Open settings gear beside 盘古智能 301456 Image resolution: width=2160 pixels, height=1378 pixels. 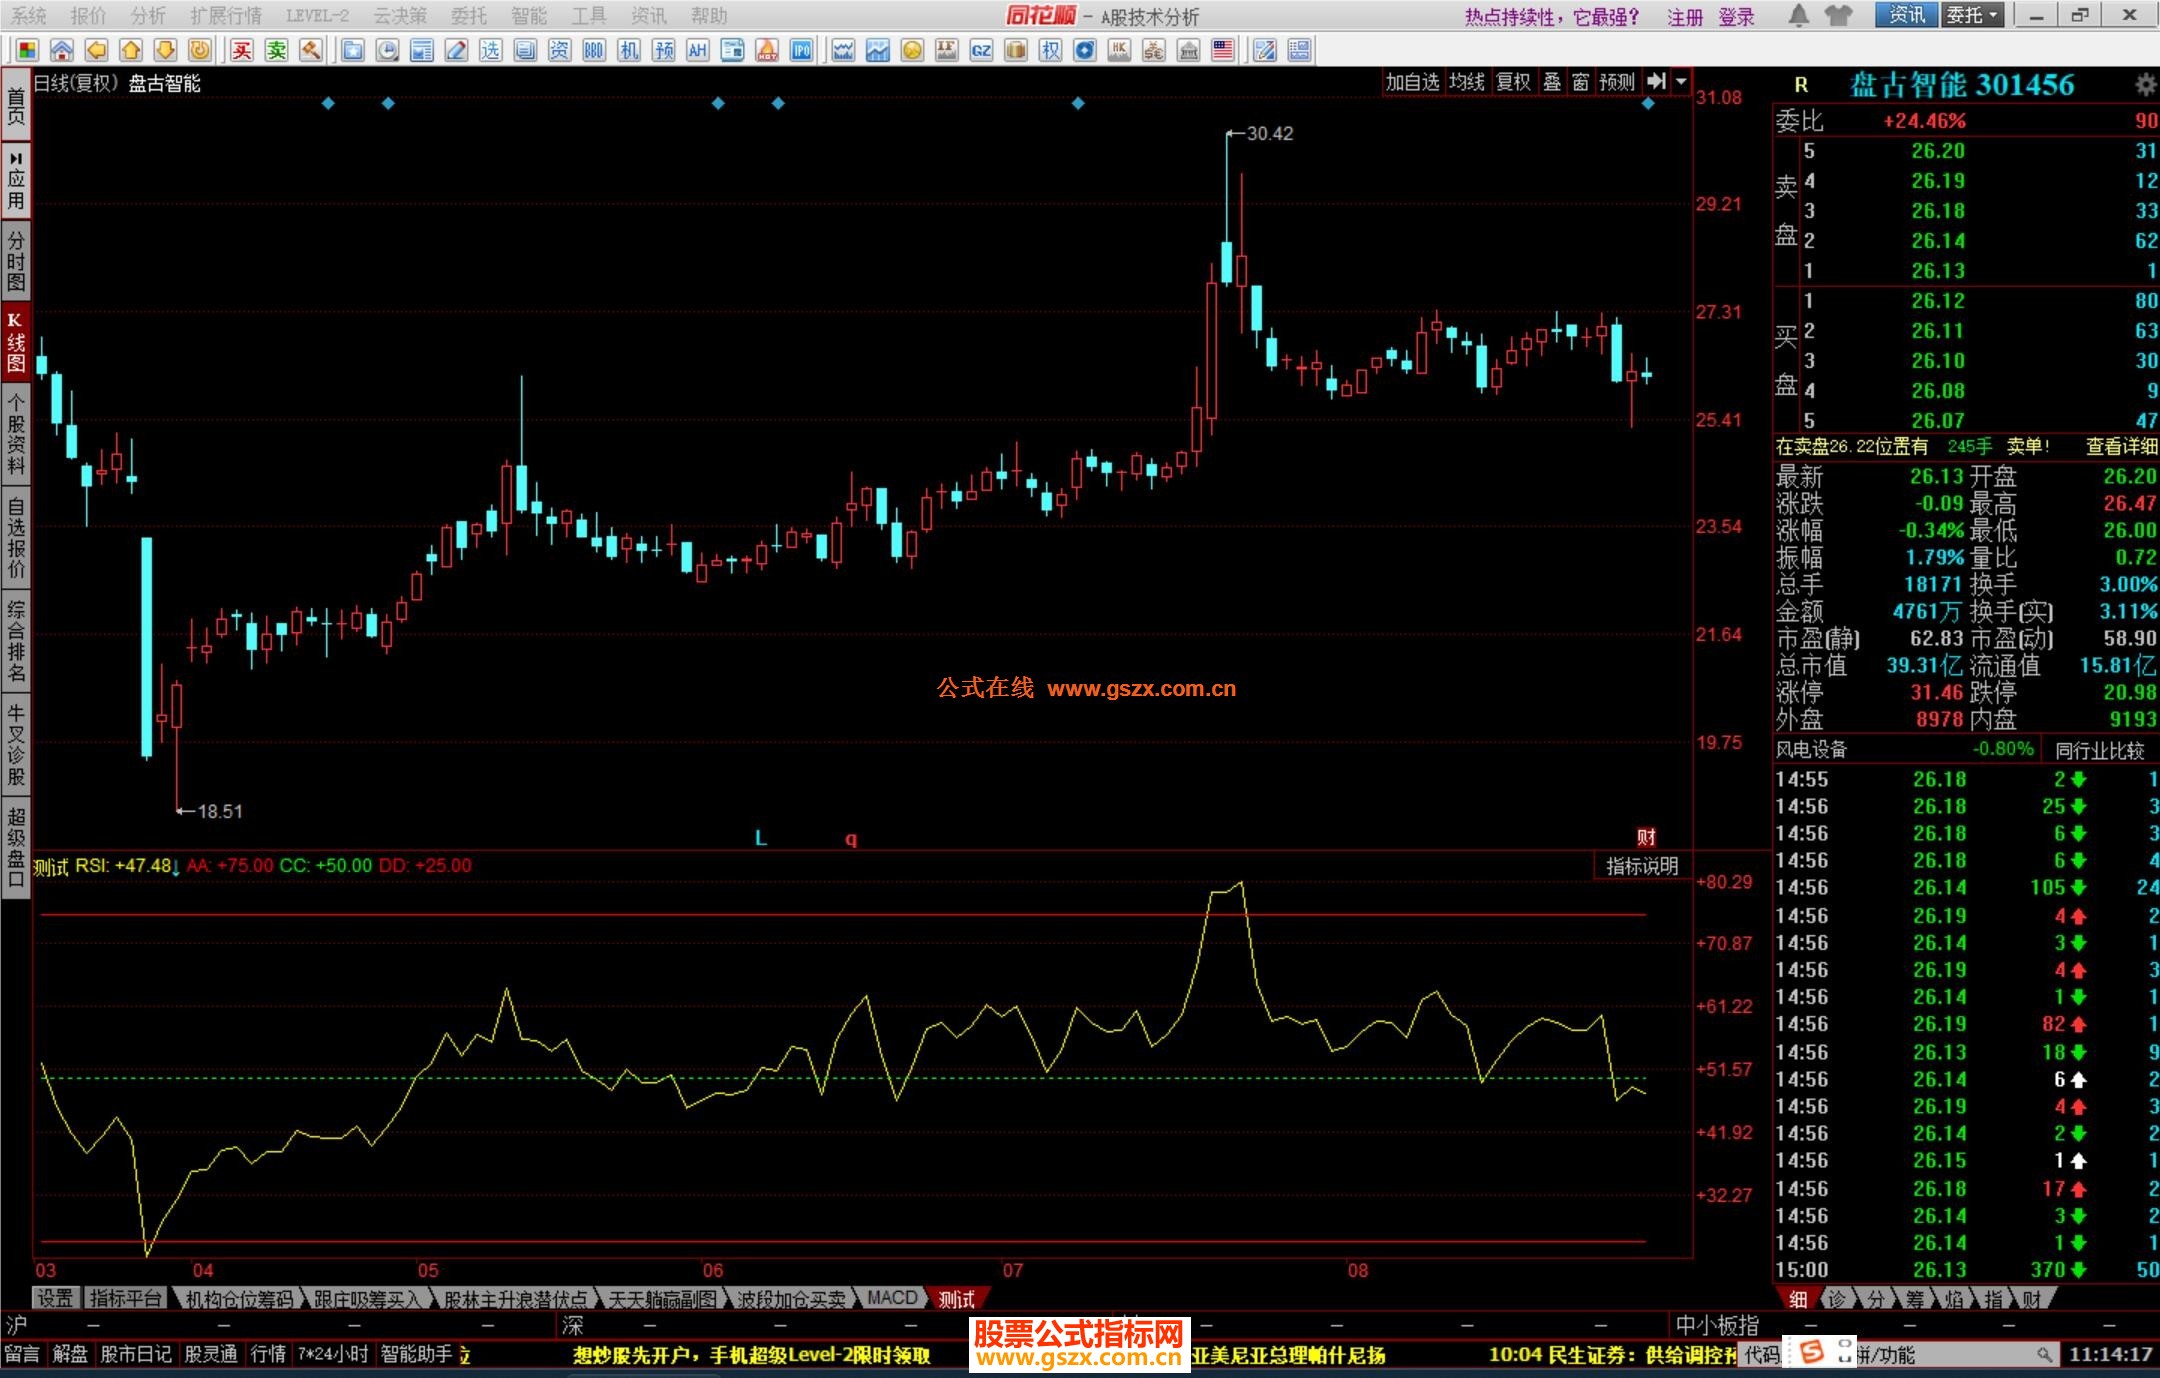(2144, 85)
